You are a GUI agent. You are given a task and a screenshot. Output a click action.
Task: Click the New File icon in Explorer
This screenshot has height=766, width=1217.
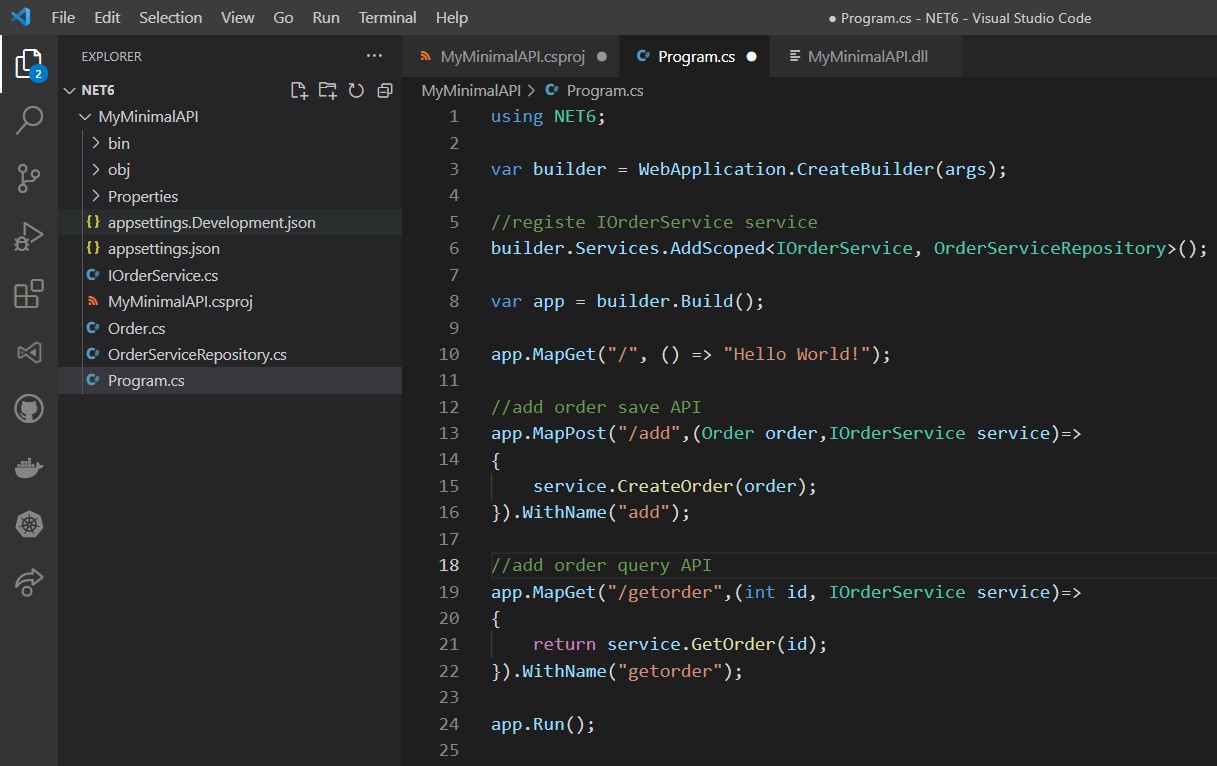(x=299, y=90)
